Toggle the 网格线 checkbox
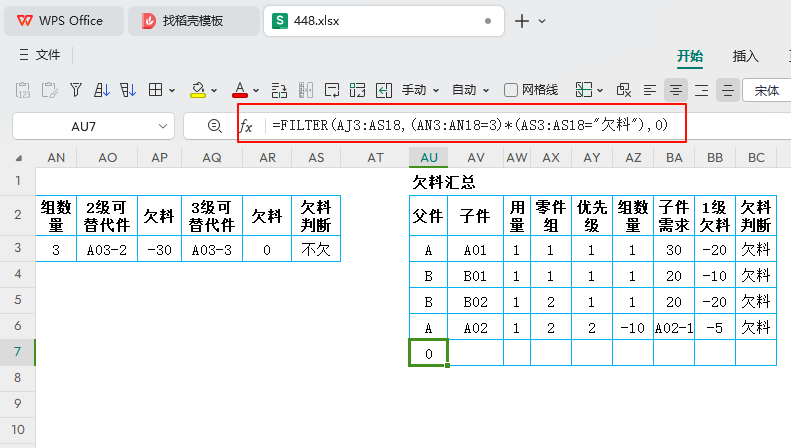This screenshot has height=448, width=791. click(x=511, y=90)
